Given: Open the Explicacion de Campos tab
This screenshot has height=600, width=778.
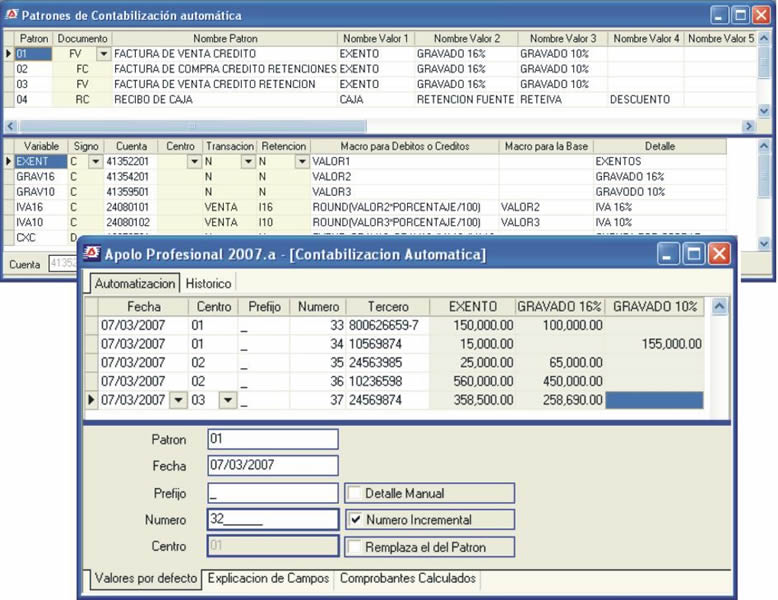Looking at the screenshot, I should [268, 578].
